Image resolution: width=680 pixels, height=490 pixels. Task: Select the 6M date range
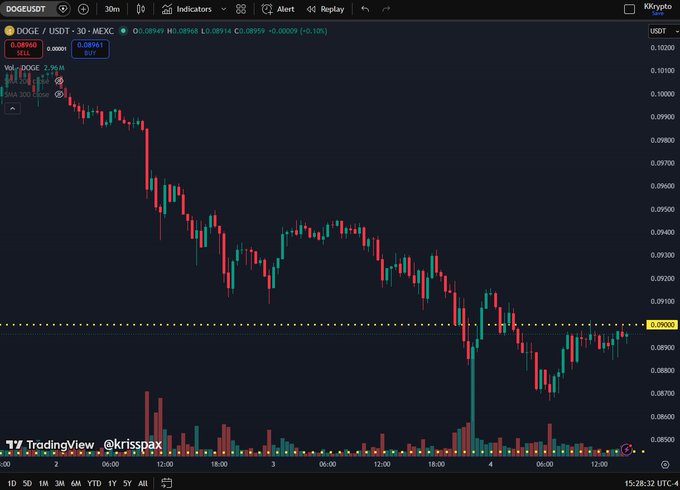(76, 483)
